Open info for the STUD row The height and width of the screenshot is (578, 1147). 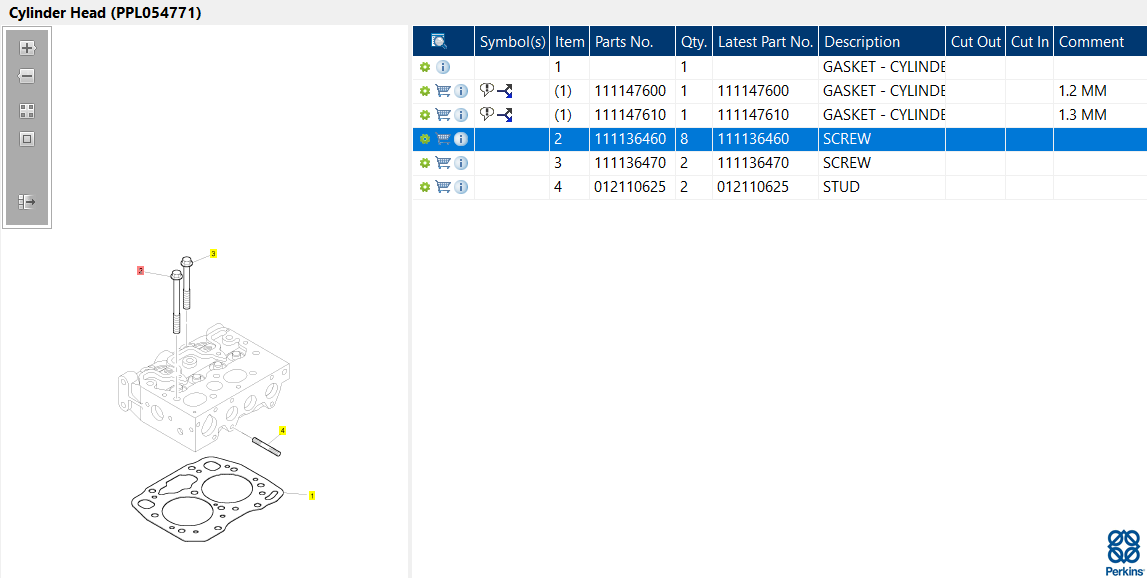click(461, 187)
